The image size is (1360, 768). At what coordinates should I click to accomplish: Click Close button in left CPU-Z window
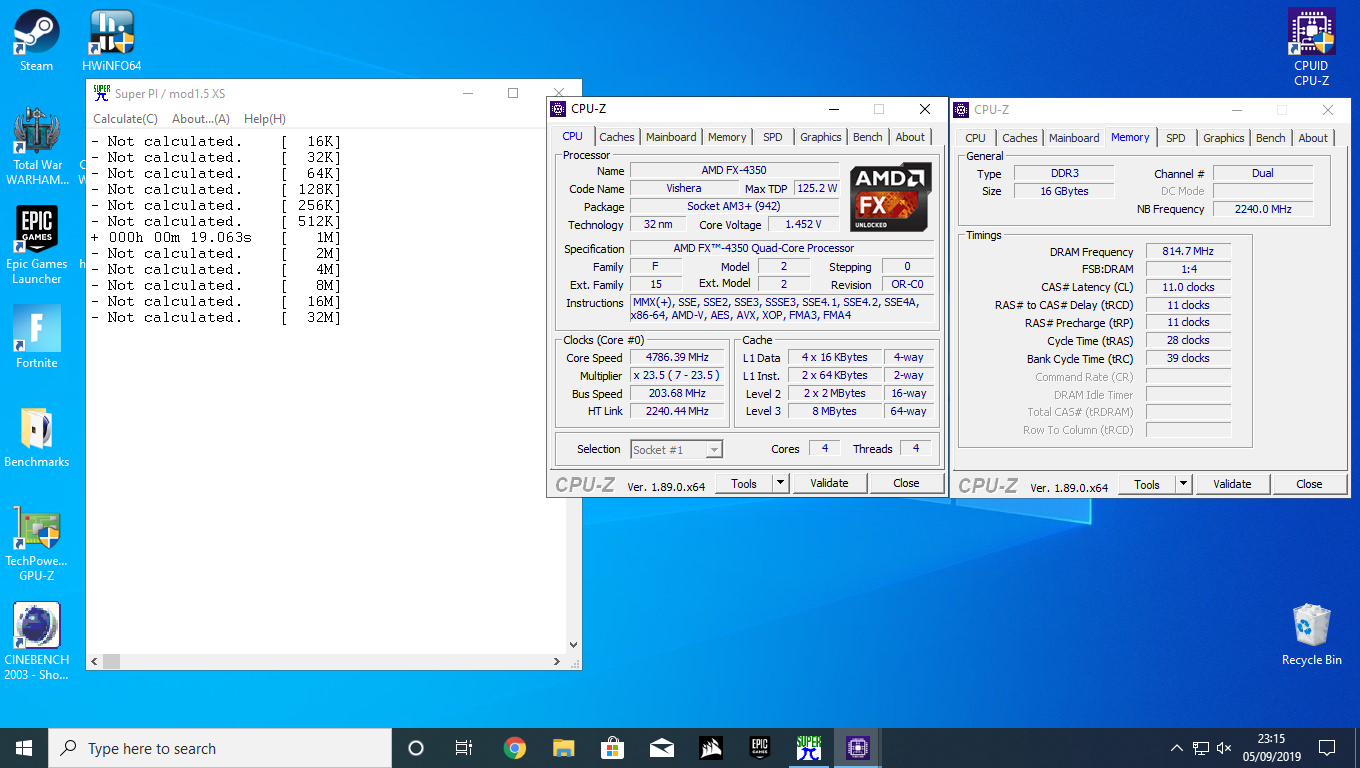coord(907,484)
